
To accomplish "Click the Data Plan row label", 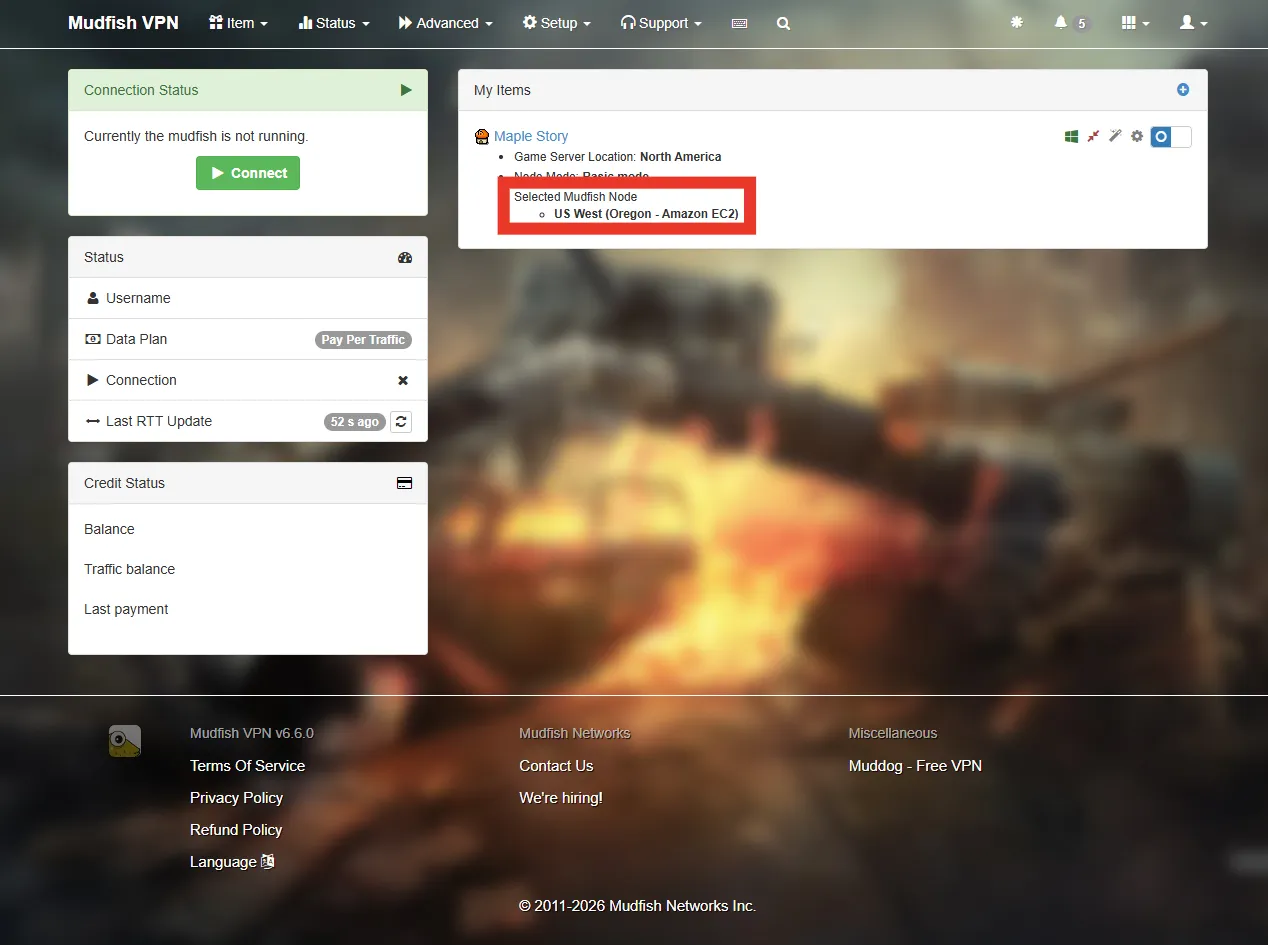I will tap(137, 339).
